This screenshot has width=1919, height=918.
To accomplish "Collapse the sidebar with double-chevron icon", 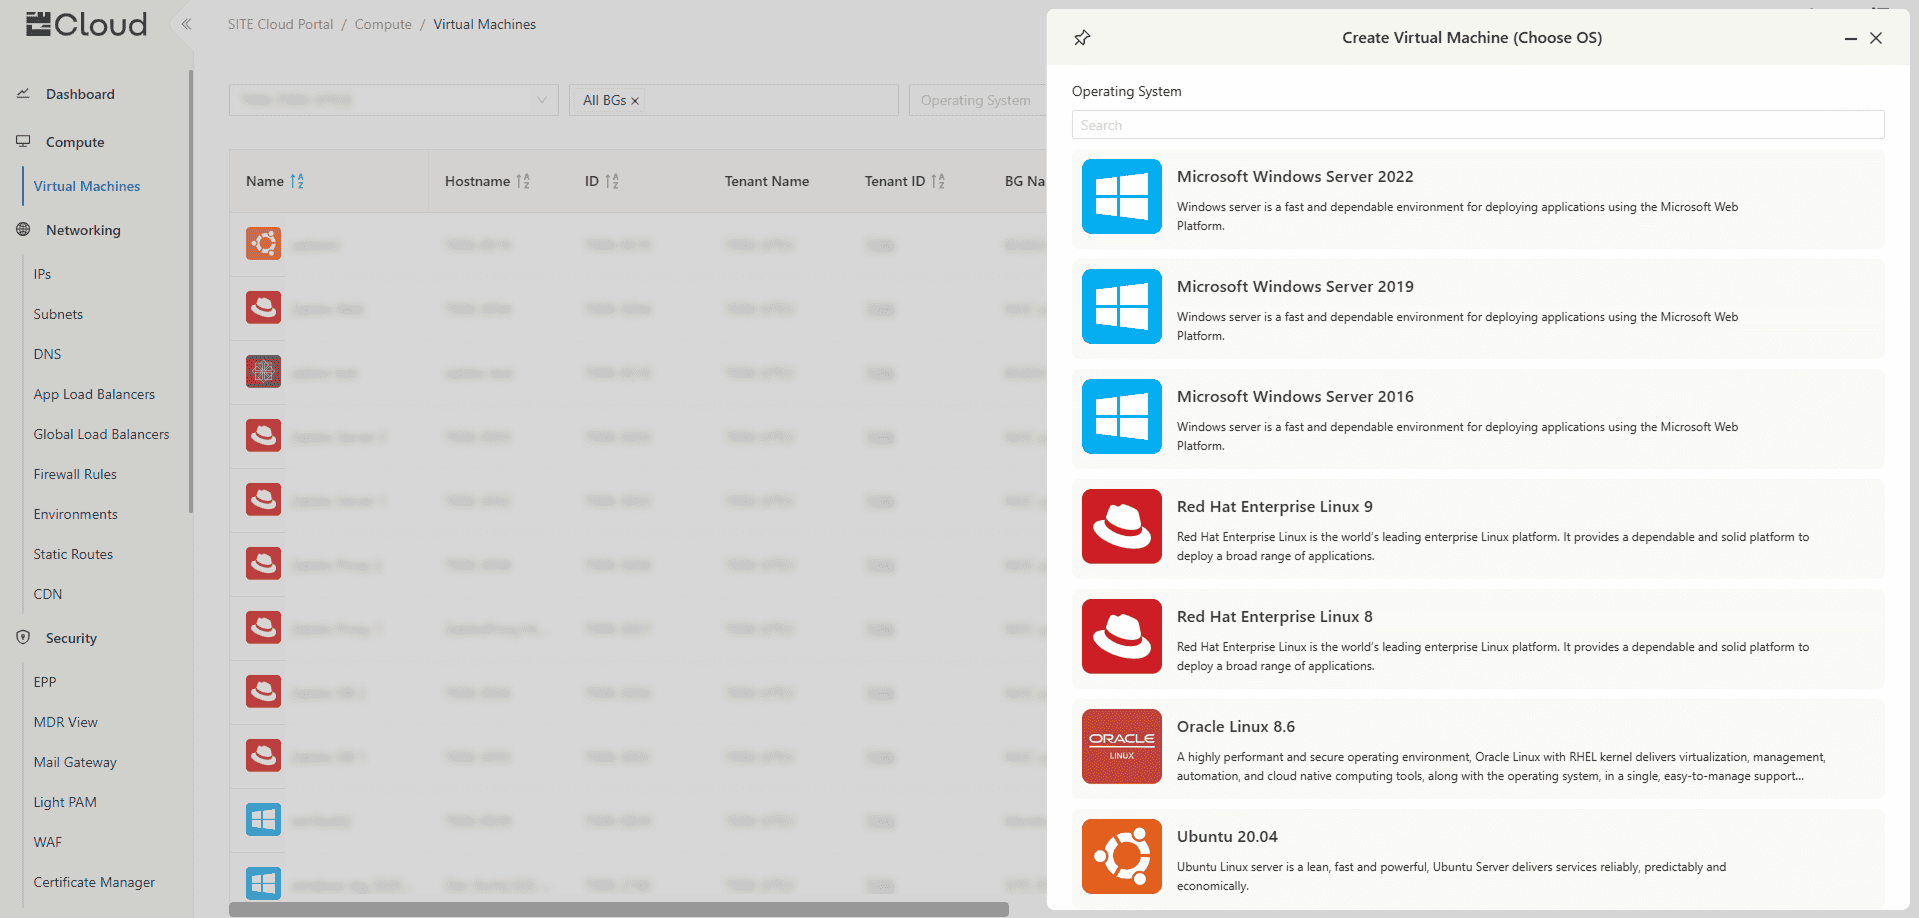I will tap(186, 24).
